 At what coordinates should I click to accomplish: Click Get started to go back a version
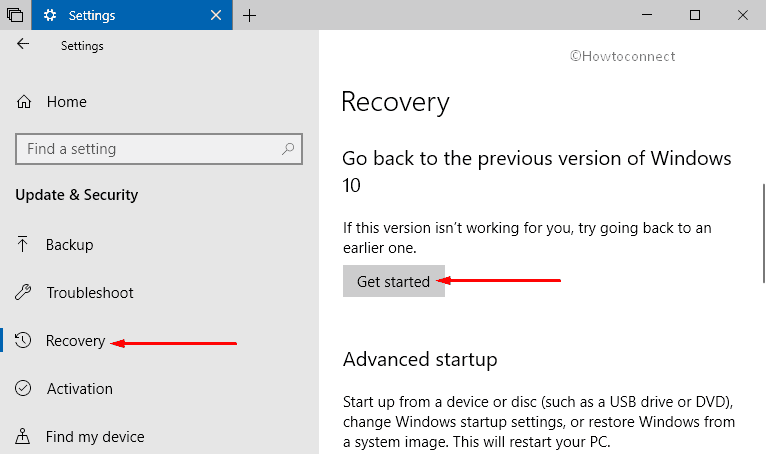point(394,281)
